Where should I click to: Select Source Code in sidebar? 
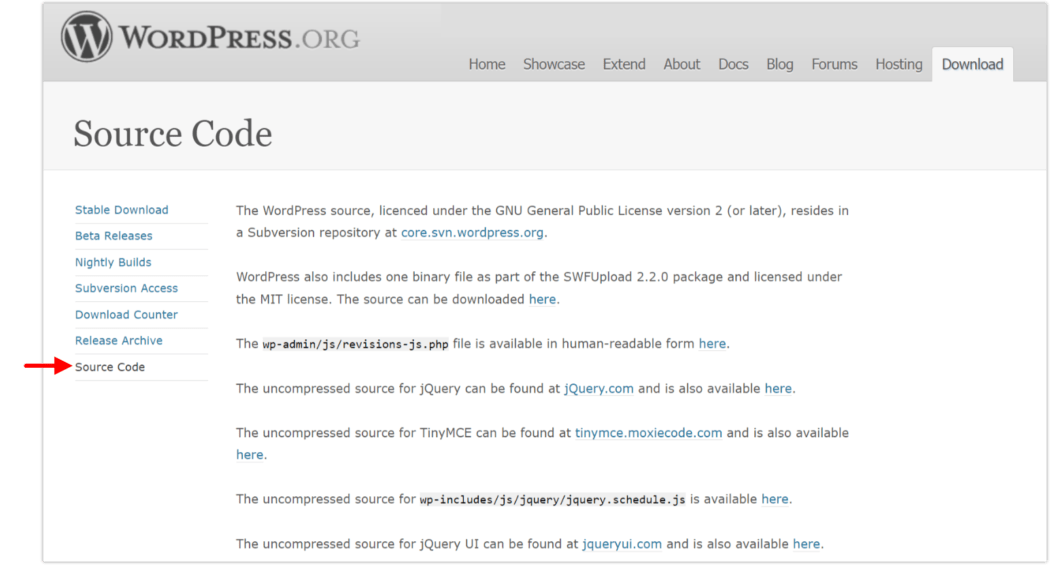pyautogui.click(x=110, y=367)
